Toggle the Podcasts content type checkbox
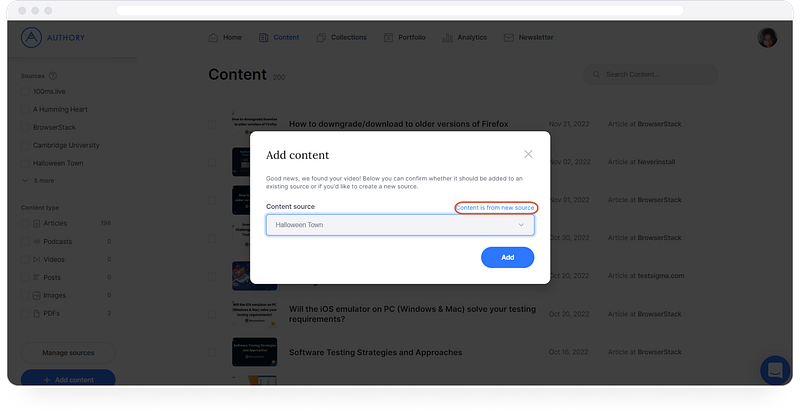800x419 pixels. pyautogui.click(x=24, y=241)
